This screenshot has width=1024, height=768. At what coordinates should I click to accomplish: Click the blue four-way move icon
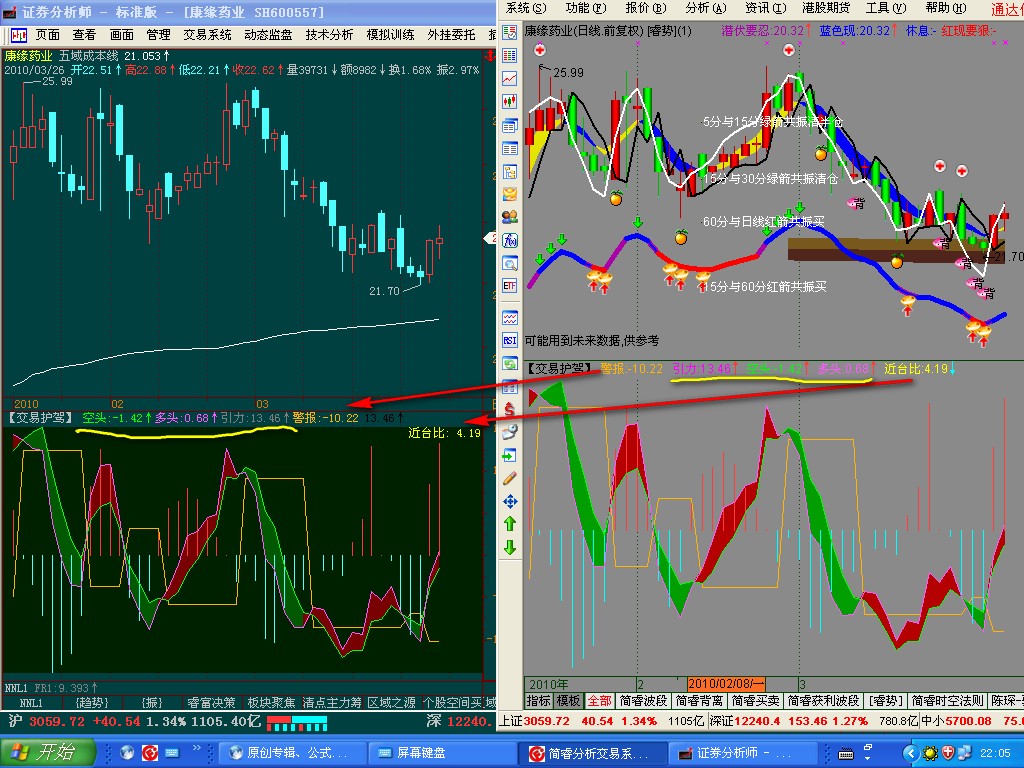pos(509,501)
